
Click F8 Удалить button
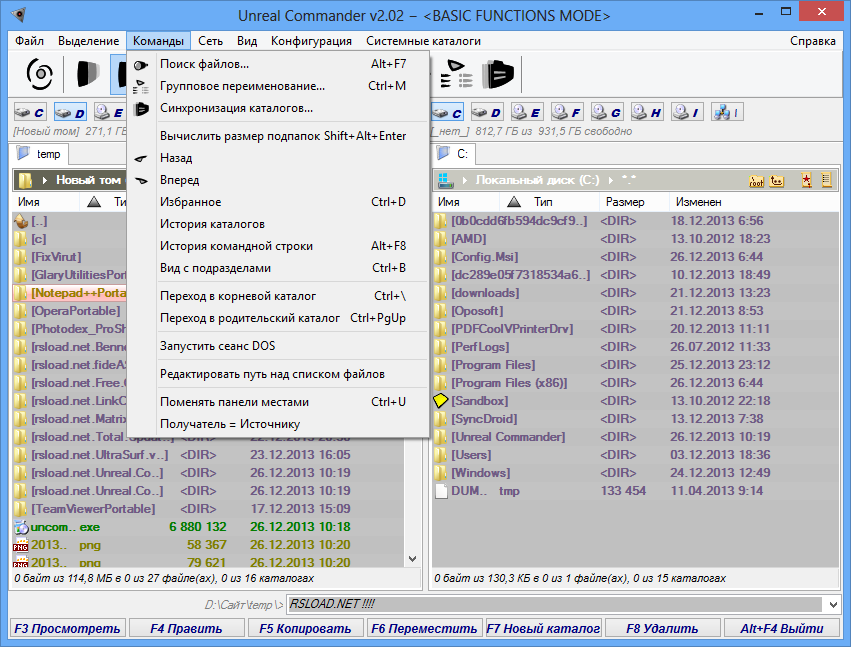[x=662, y=629]
